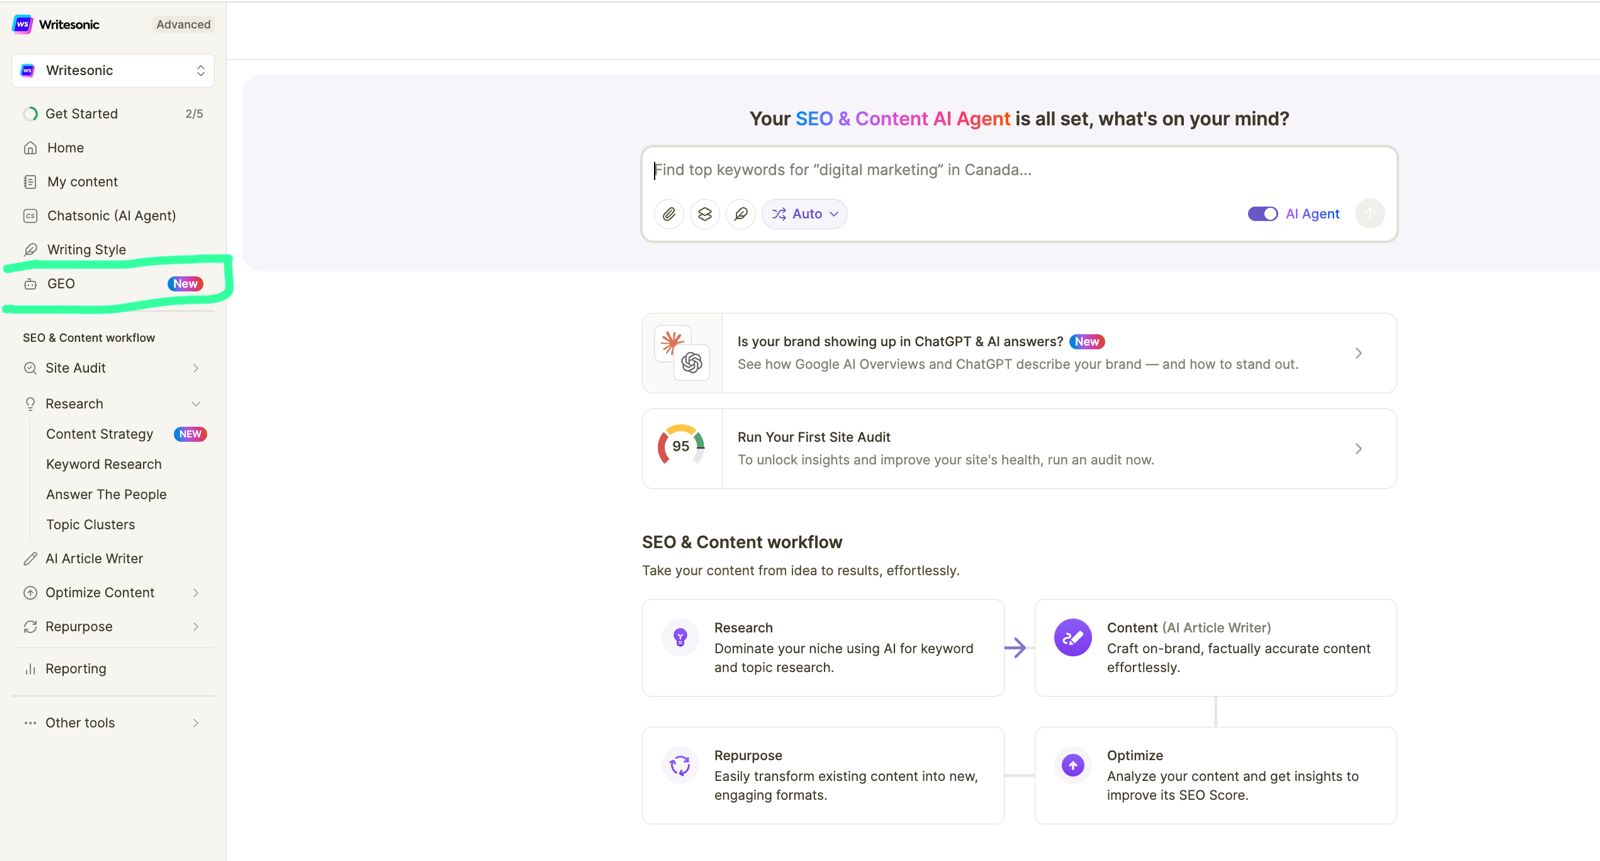This screenshot has height=861, width=1600.
Task: Click the Repurpose refresh icon in sidebar
Action: (30, 627)
